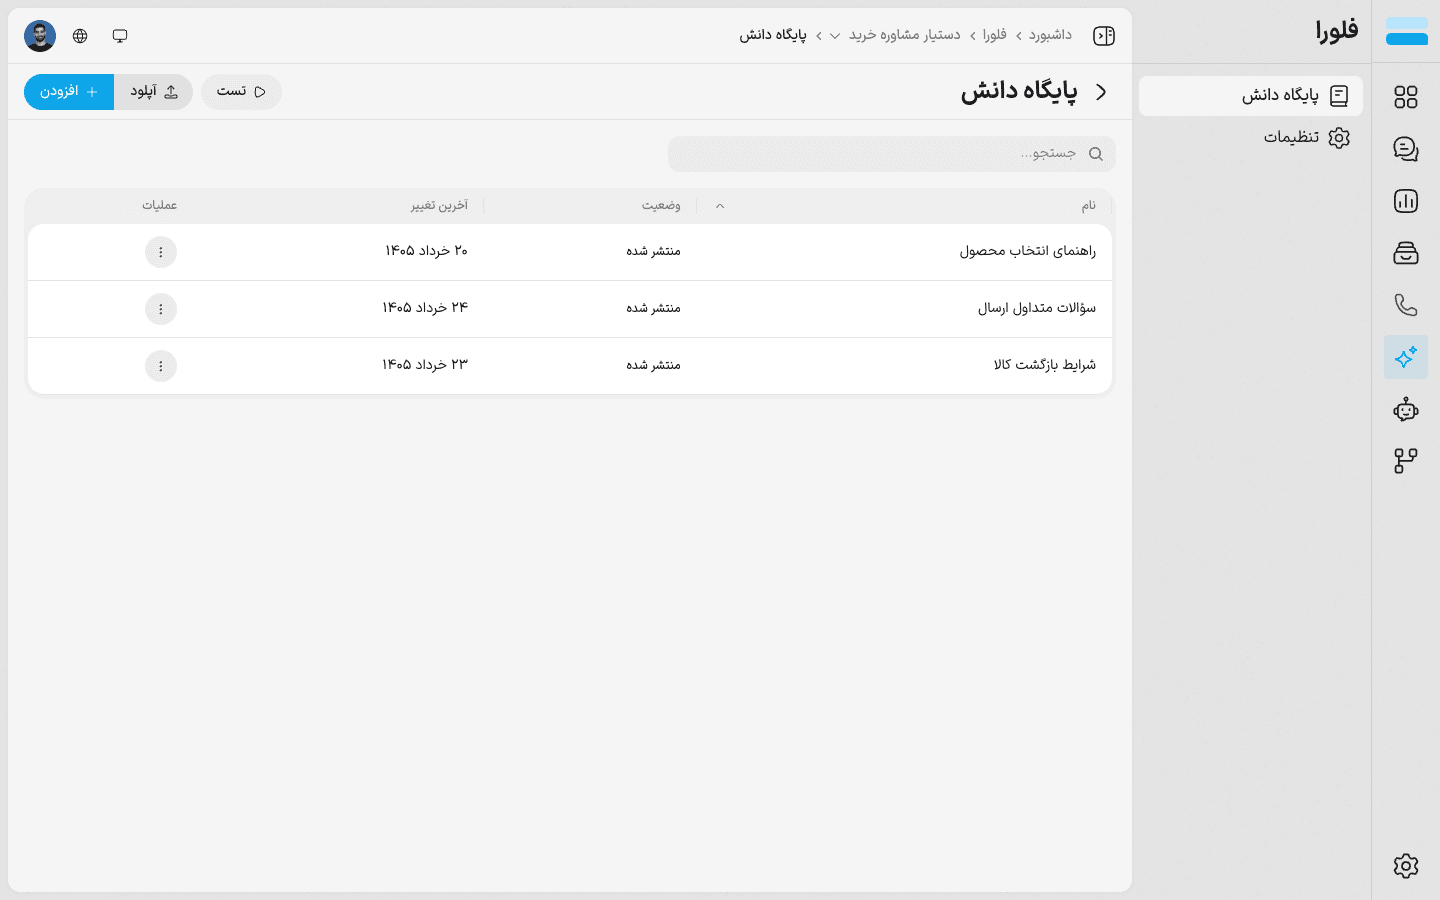Click the globe language icon
The height and width of the screenshot is (900, 1440).
pos(80,36)
